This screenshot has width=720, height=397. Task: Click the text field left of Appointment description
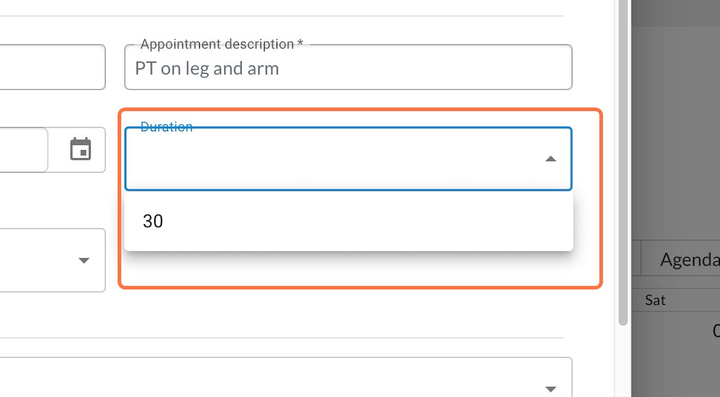click(52, 67)
